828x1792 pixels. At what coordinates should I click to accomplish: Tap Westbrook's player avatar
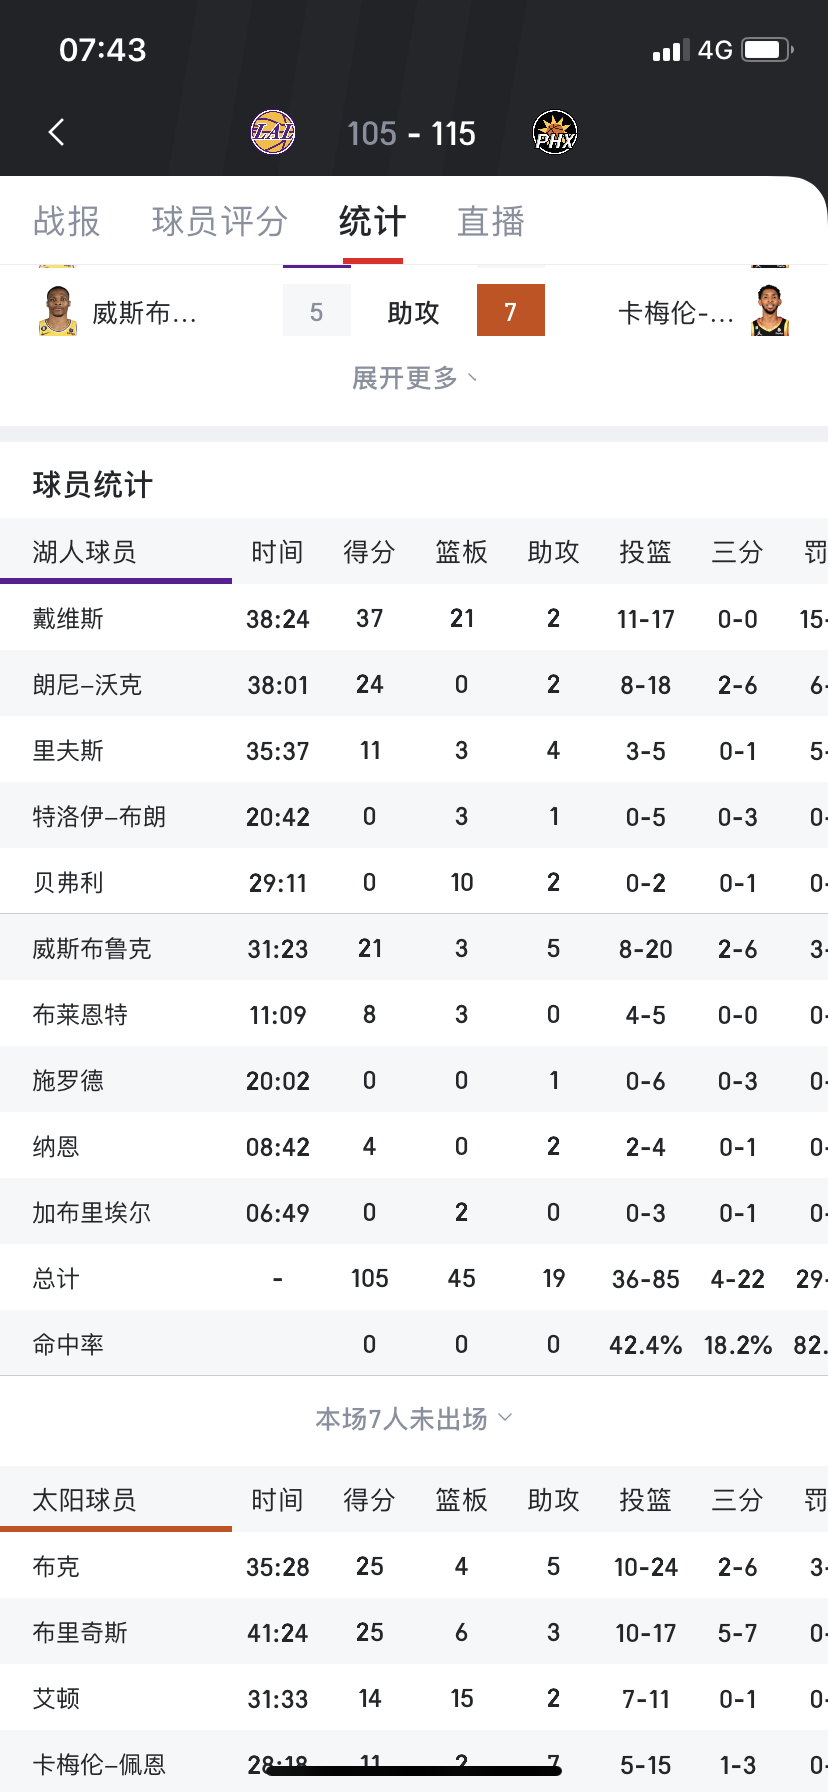58,311
